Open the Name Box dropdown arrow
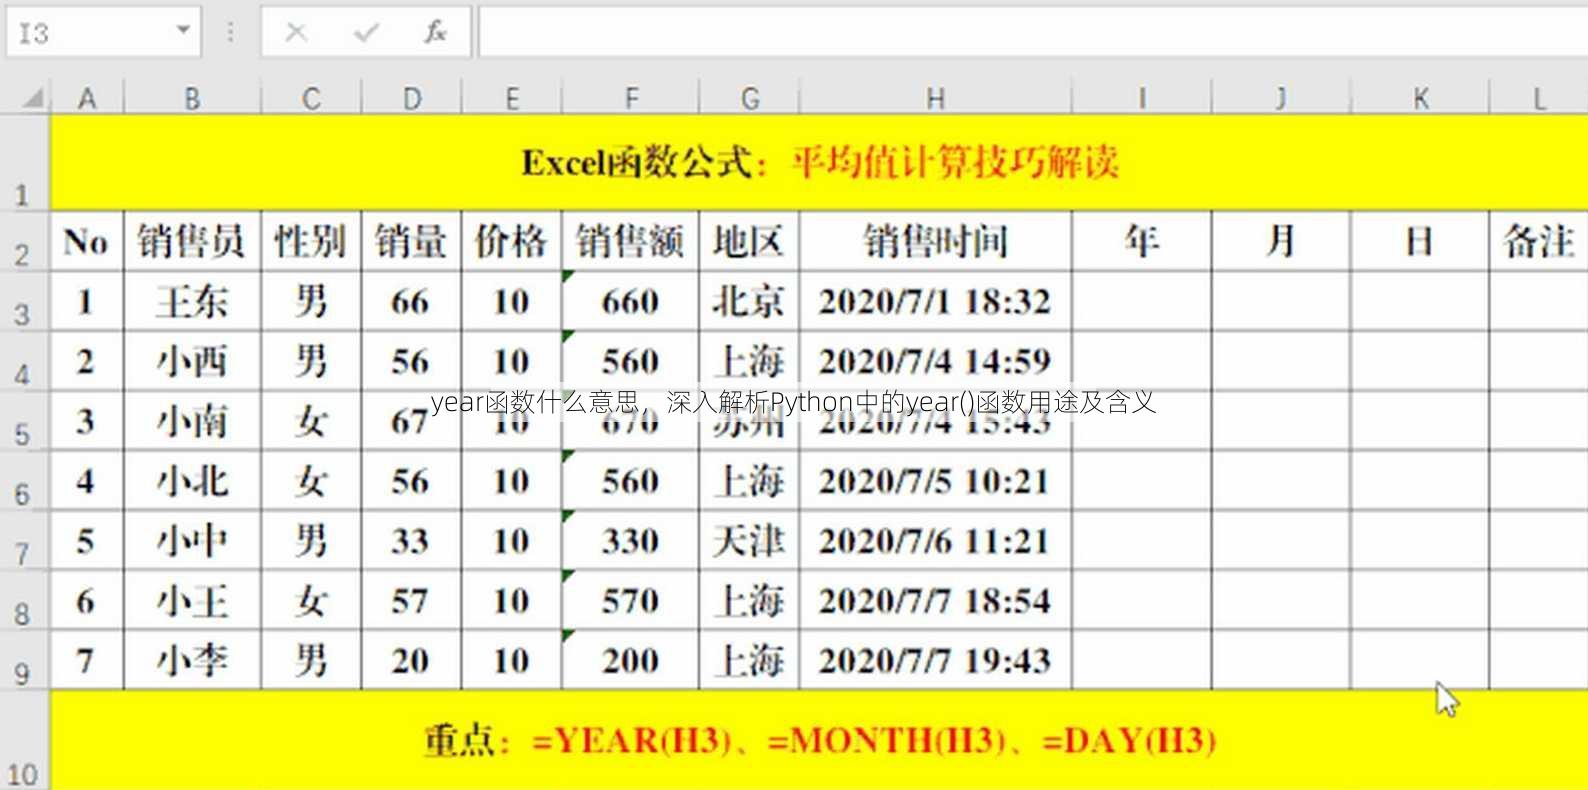The image size is (1588, 790). coord(183,30)
